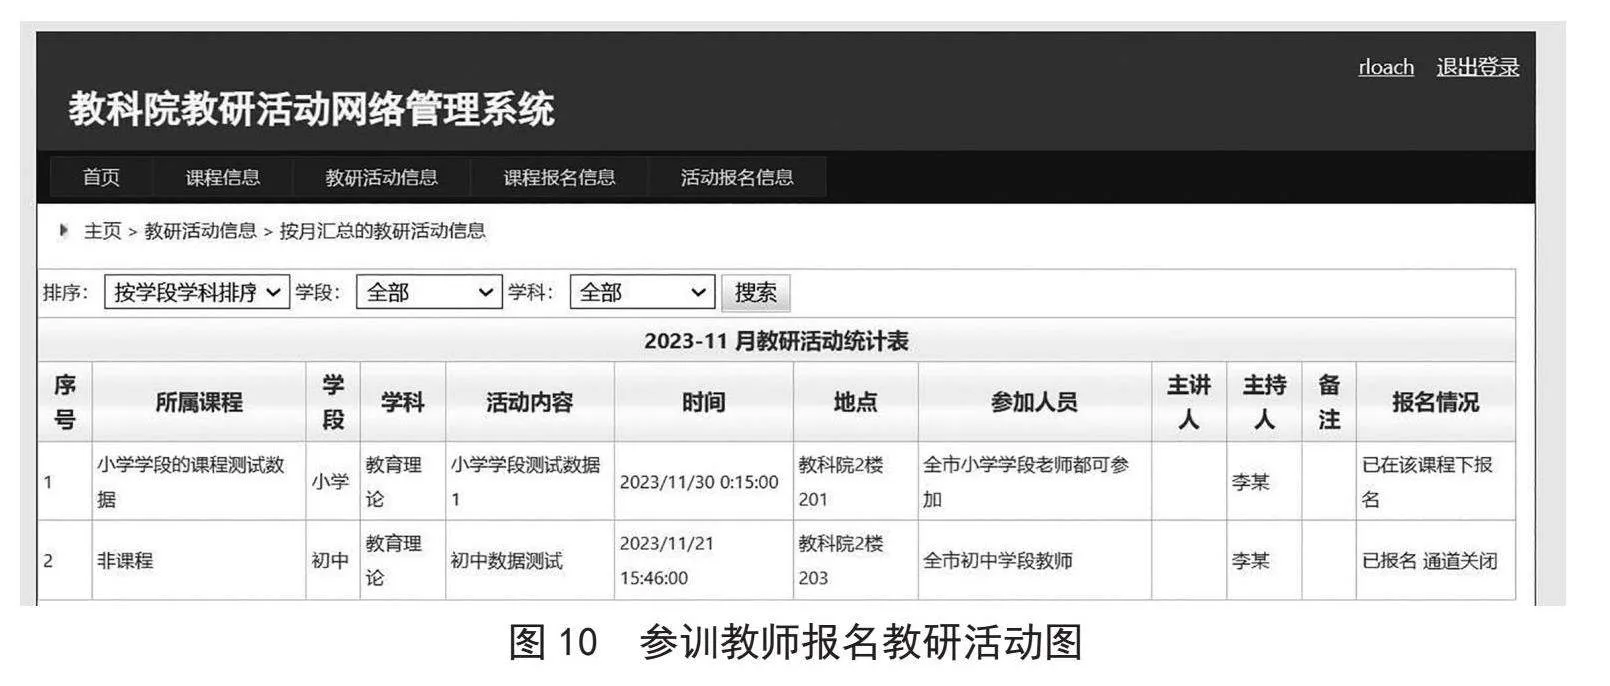
Task: Open the 首页 navigation tab
Action: [x=101, y=177]
